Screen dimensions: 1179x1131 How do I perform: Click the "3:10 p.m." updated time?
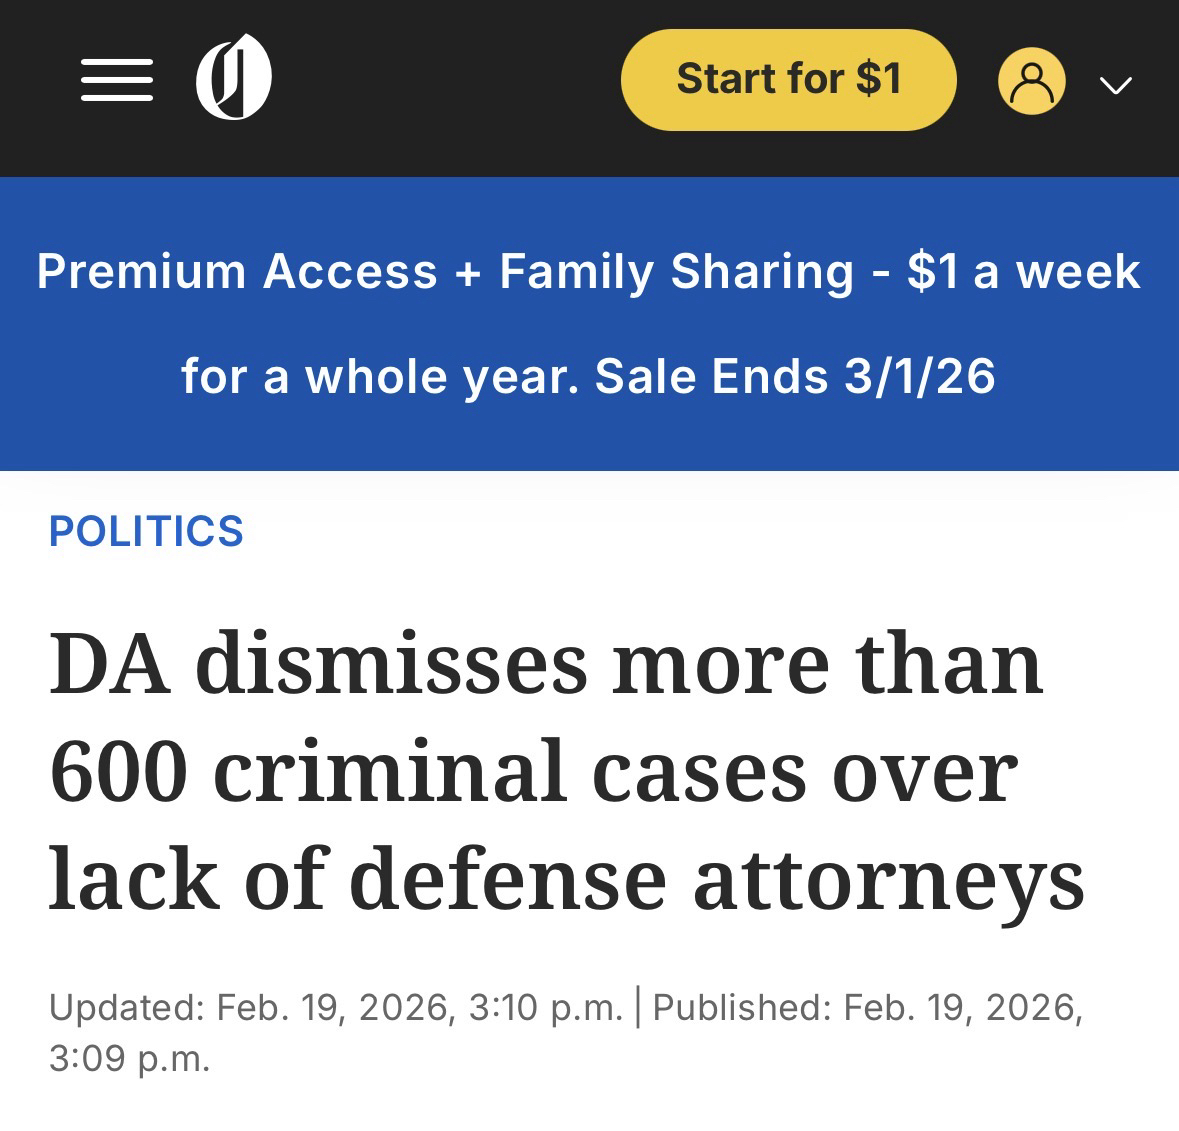[546, 1007]
